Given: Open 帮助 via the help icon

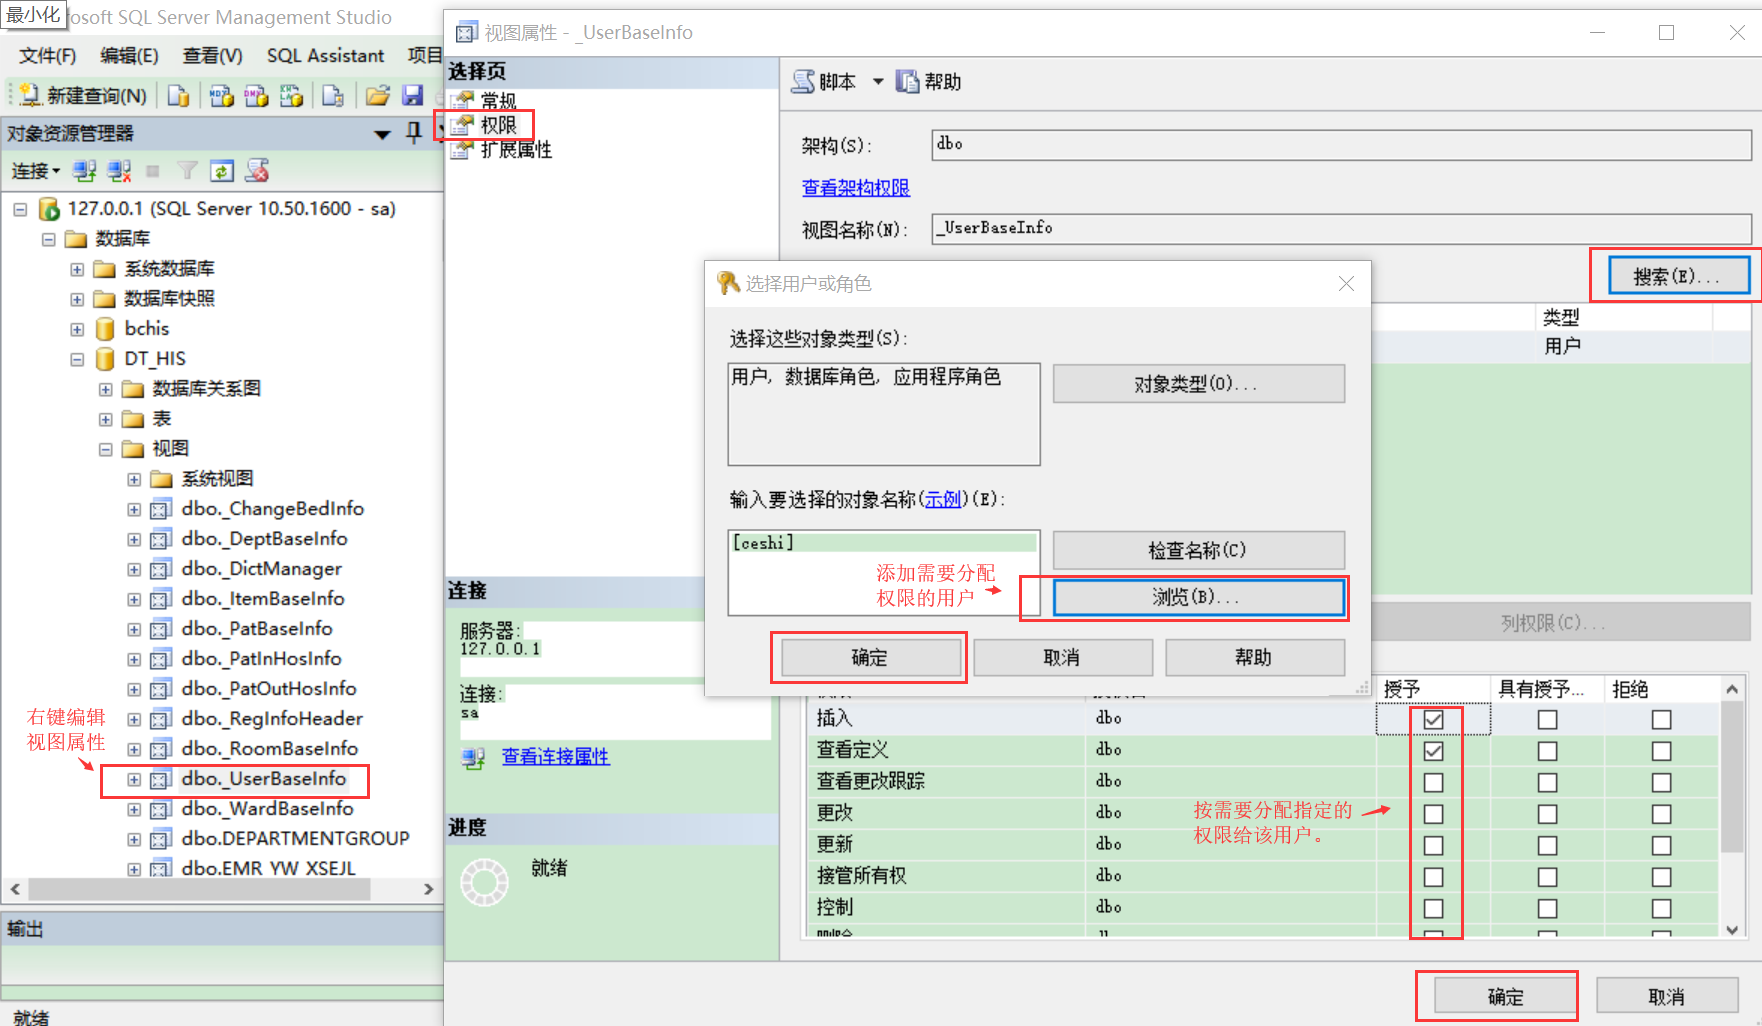Looking at the screenshot, I should (906, 81).
